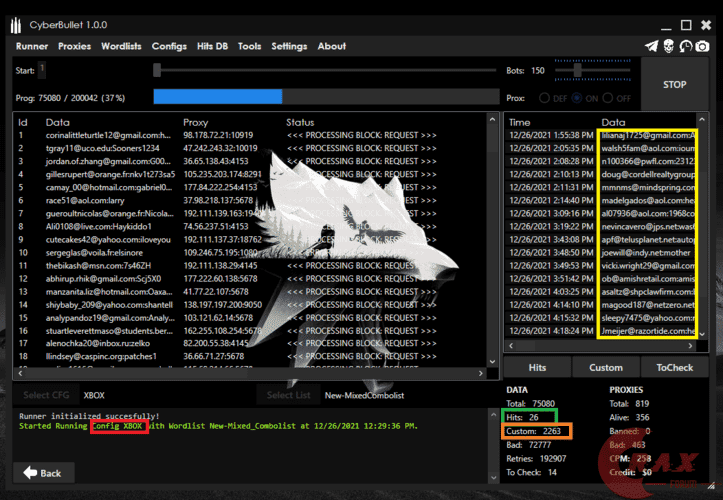
Task: Click up arrow of hits panel scrollbar
Action: [x=702, y=119]
